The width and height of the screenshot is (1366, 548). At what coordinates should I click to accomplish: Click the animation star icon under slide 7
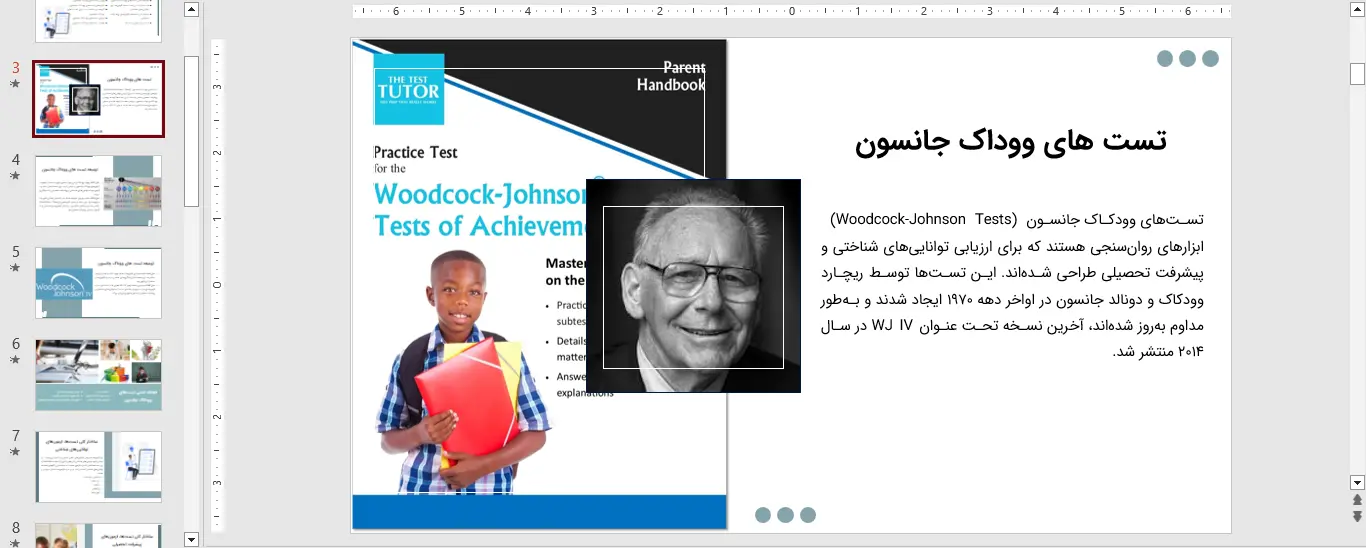coord(15,452)
